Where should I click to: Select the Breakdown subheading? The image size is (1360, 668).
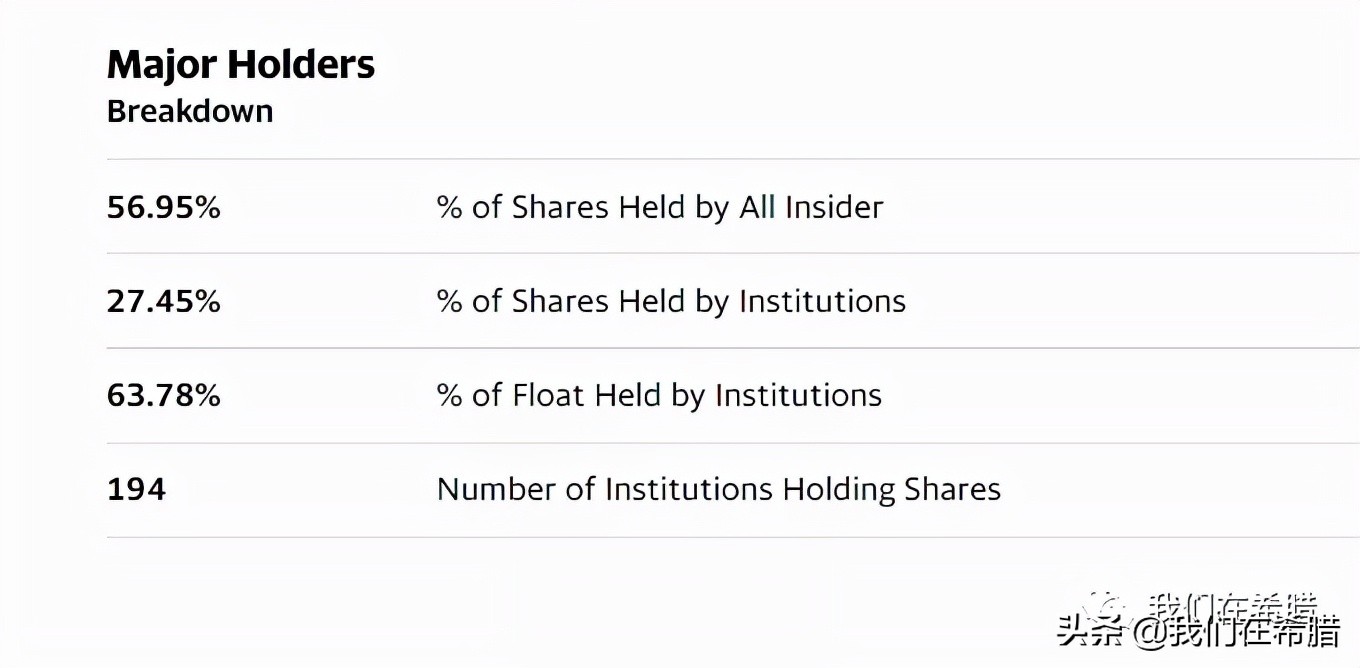click(x=189, y=111)
